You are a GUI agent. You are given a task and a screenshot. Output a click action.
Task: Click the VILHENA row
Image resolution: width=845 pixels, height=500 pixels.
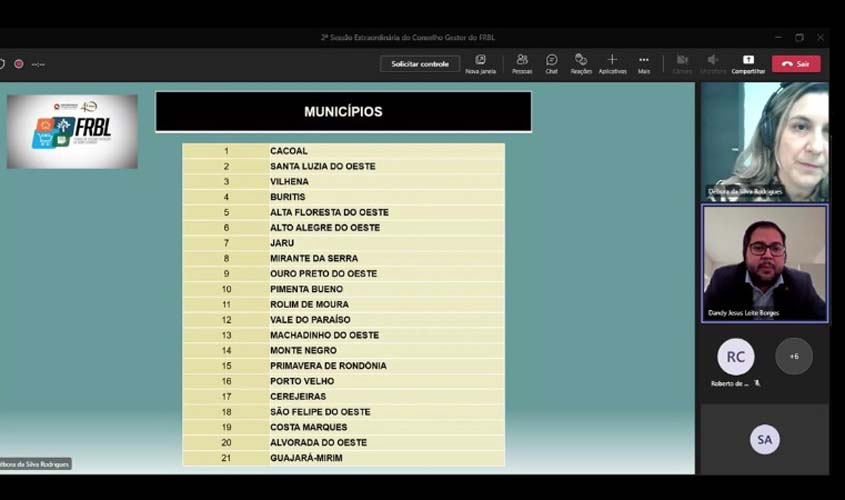tap(343, 182)
